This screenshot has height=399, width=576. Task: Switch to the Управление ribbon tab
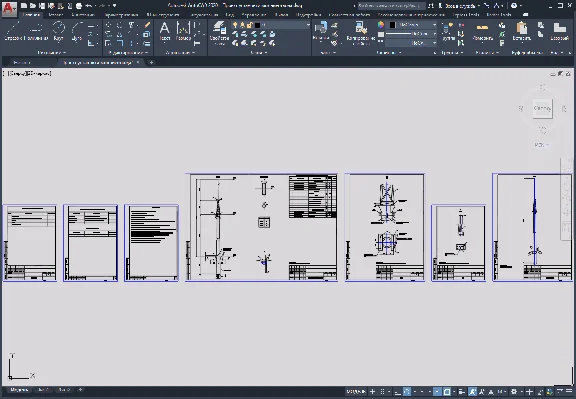point(254,15)
